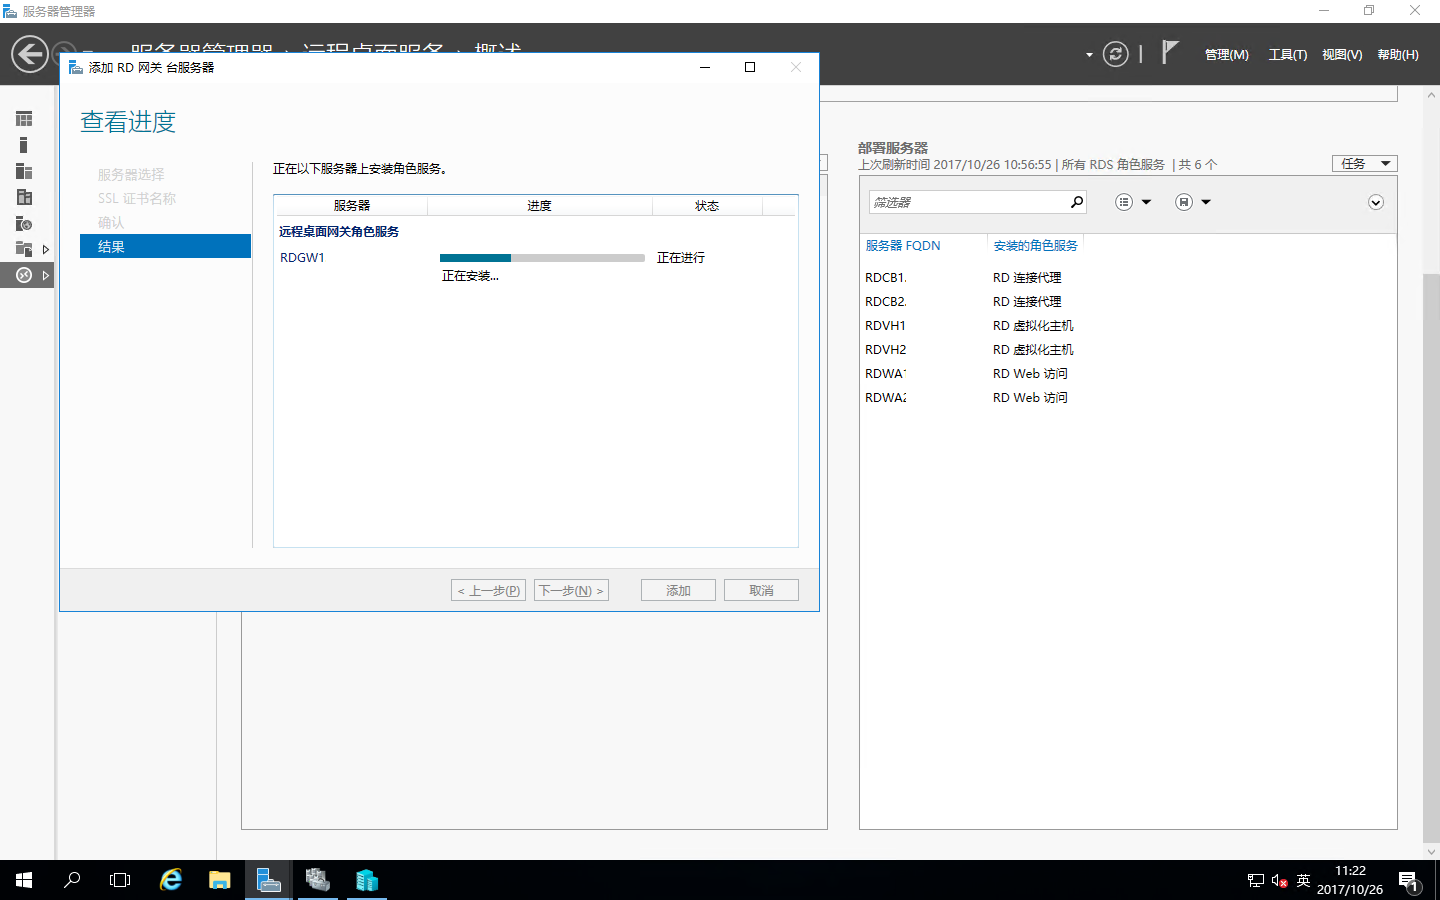1440x900 pixels.
Task: Switch the input language indicator 英
Action: (x=1303, y=881)
